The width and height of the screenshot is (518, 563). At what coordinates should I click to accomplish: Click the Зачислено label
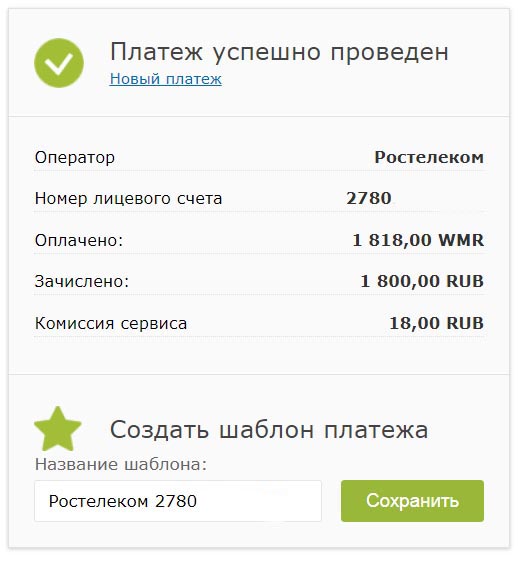(82, 281)
